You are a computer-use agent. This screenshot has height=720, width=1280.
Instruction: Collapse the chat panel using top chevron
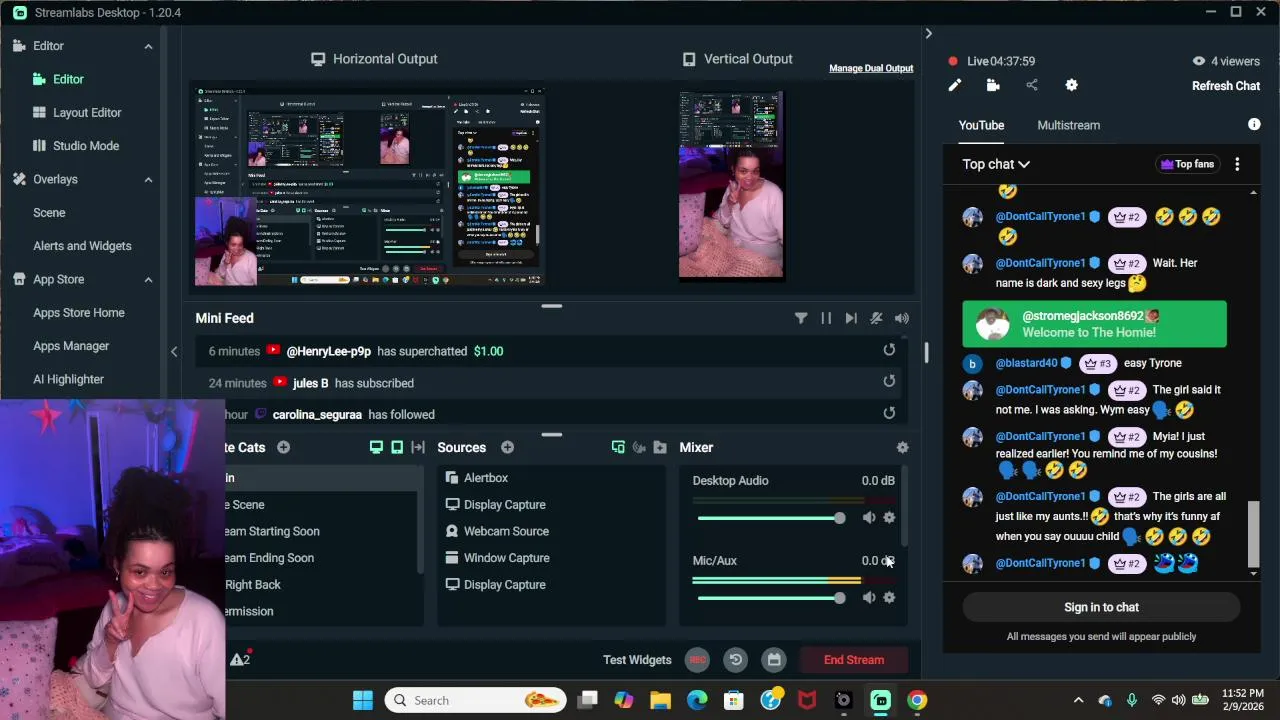[928, 34]
